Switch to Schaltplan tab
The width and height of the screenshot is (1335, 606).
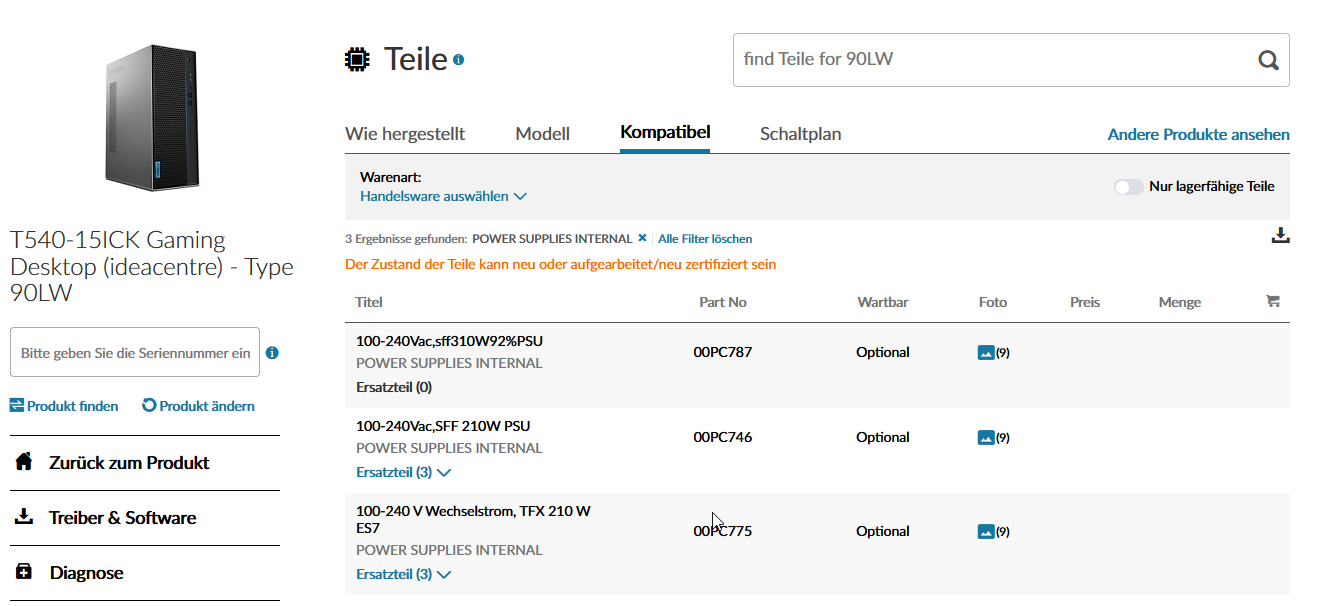pos(800,134)
